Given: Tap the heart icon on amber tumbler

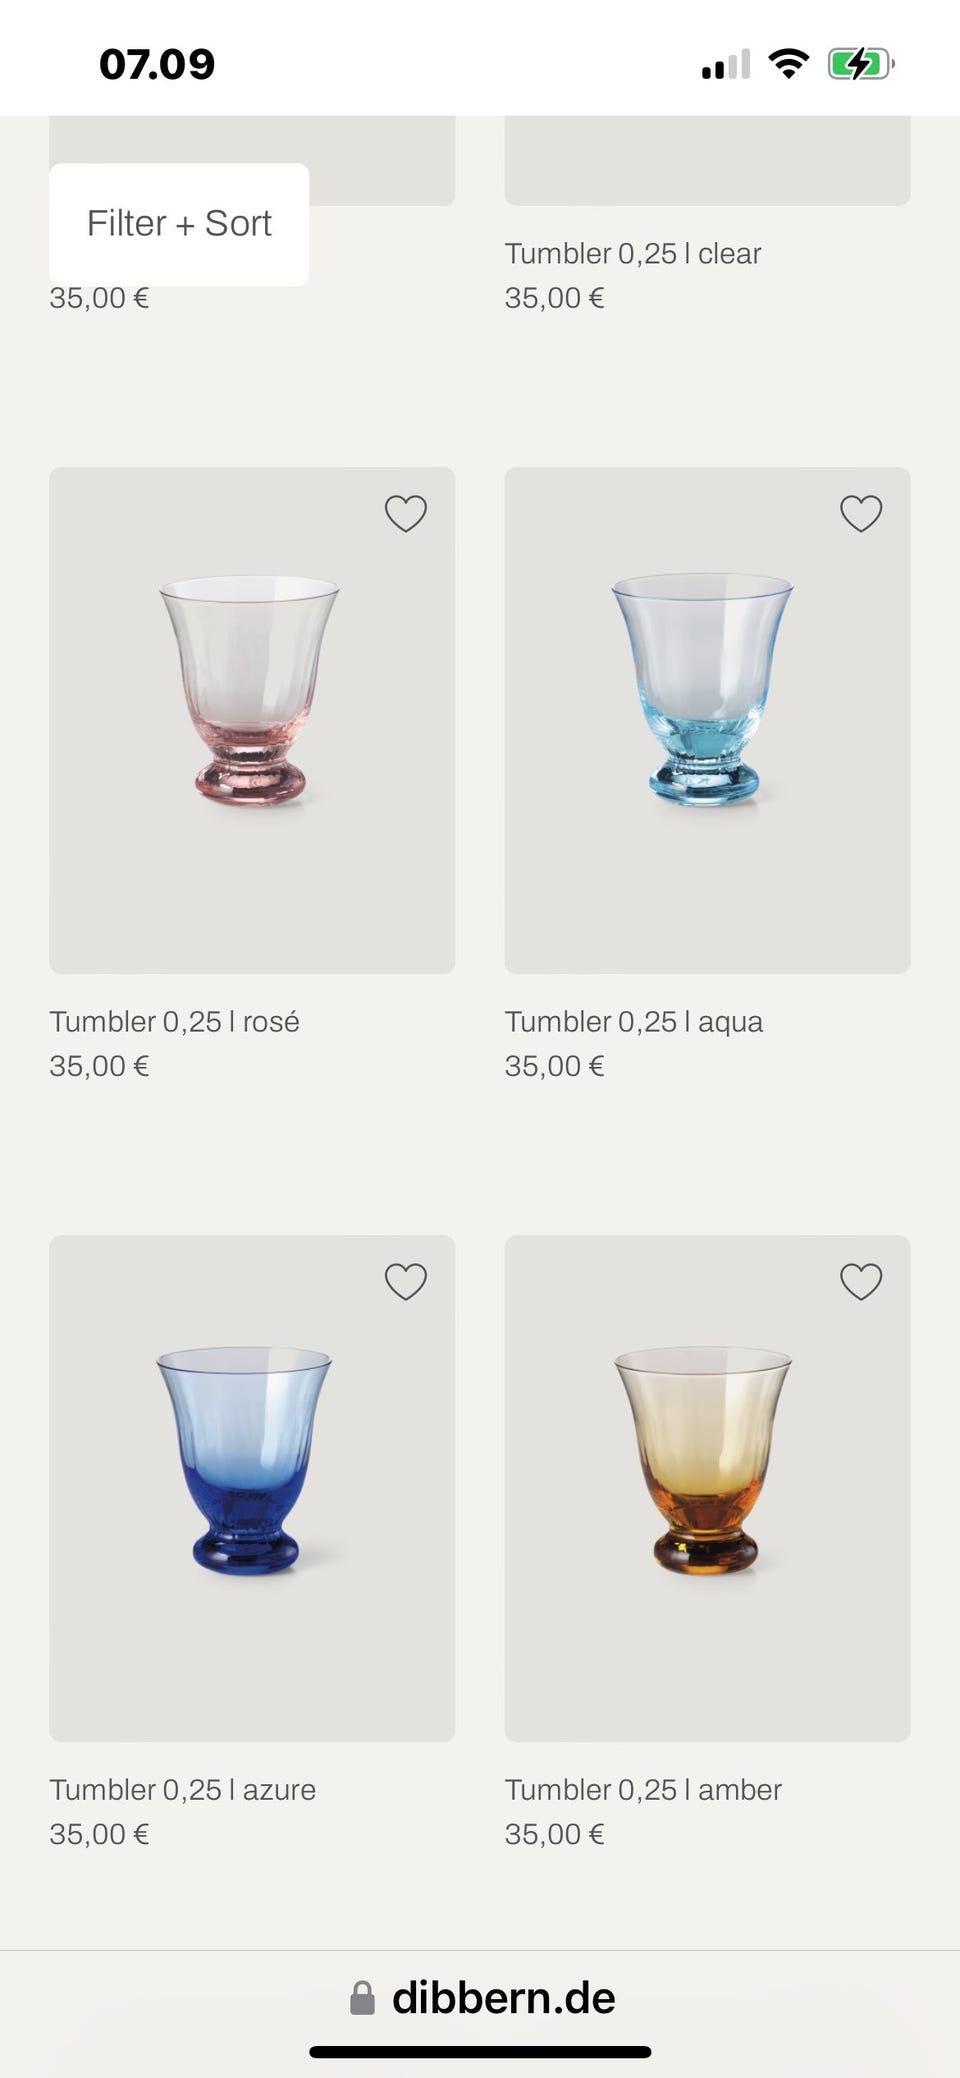Looking at the screenshot, I should (861, 1282).
